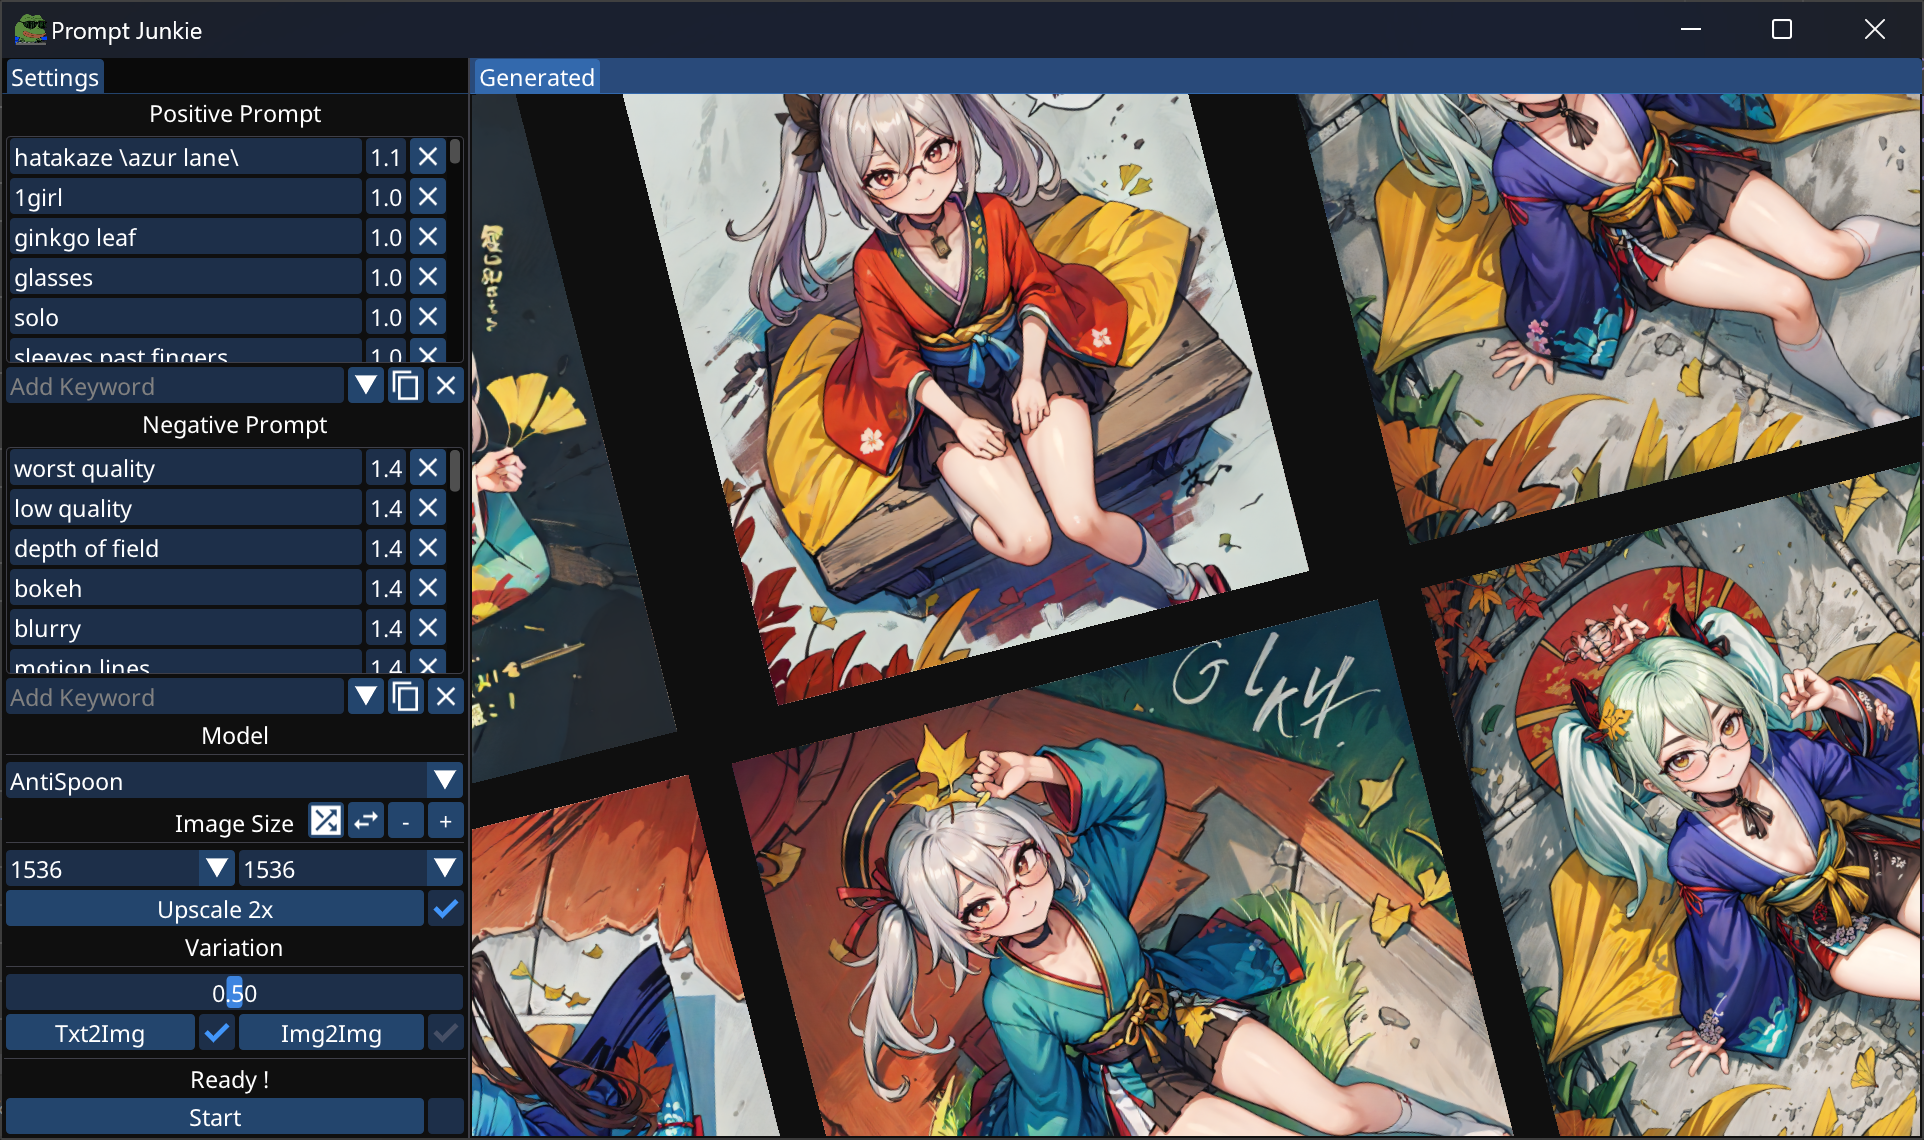Remove the 'hatakaze \azur lane\' keyword
Viewport: 1924px width, 1140px height.
point(428,157)
